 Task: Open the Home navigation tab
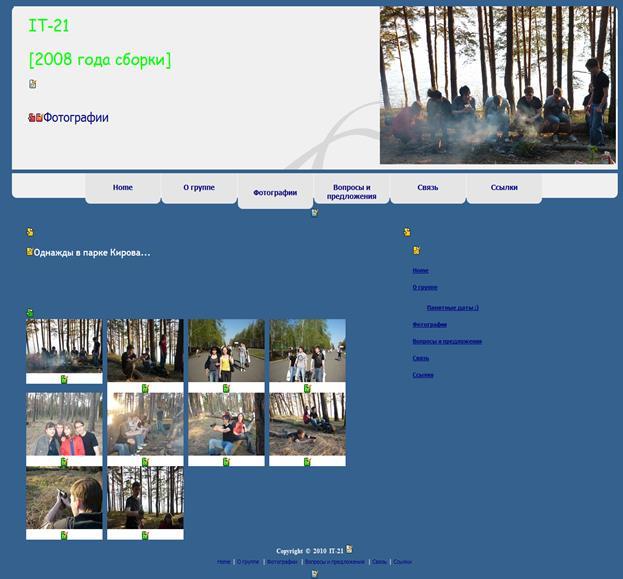tap(123, 187)
